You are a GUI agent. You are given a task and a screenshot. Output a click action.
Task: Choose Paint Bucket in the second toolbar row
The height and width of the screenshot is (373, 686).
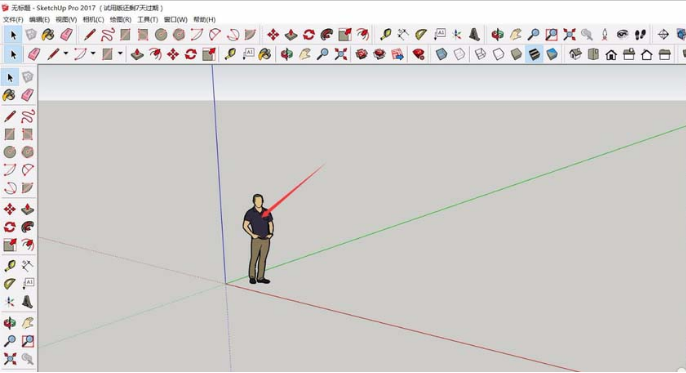pos(264,54)
